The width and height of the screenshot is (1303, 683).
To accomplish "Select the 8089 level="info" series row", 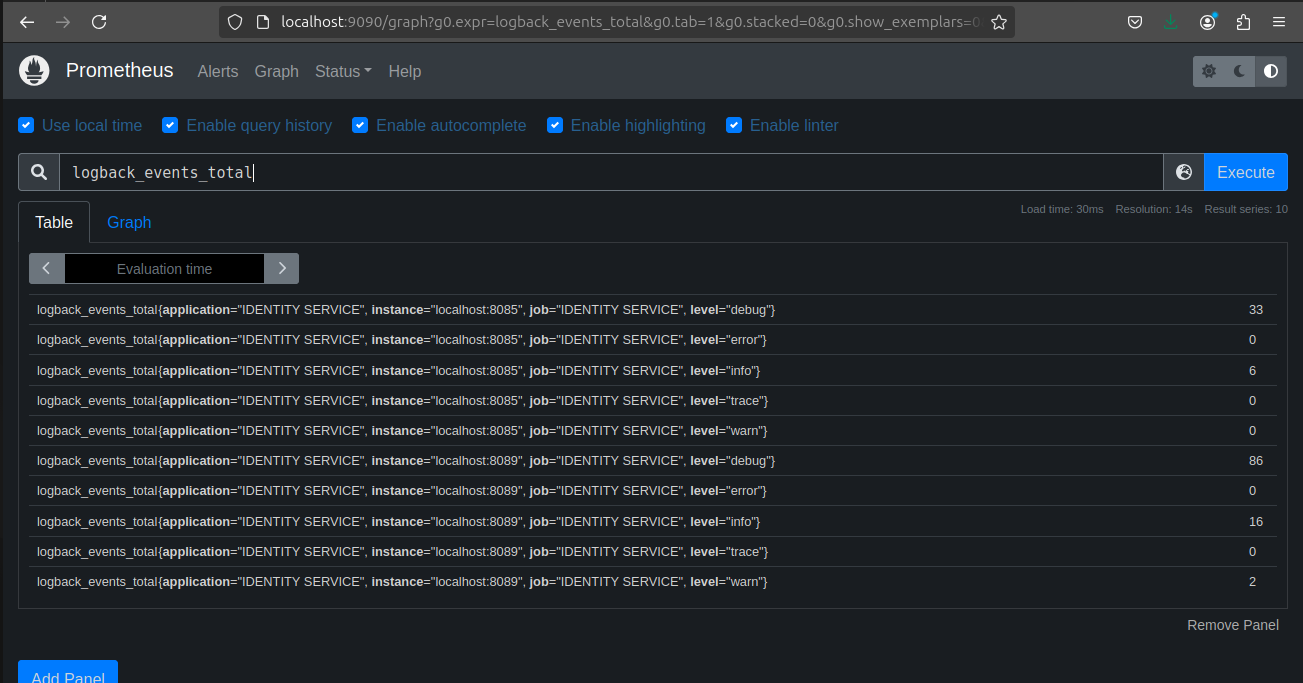I will 653,522.
